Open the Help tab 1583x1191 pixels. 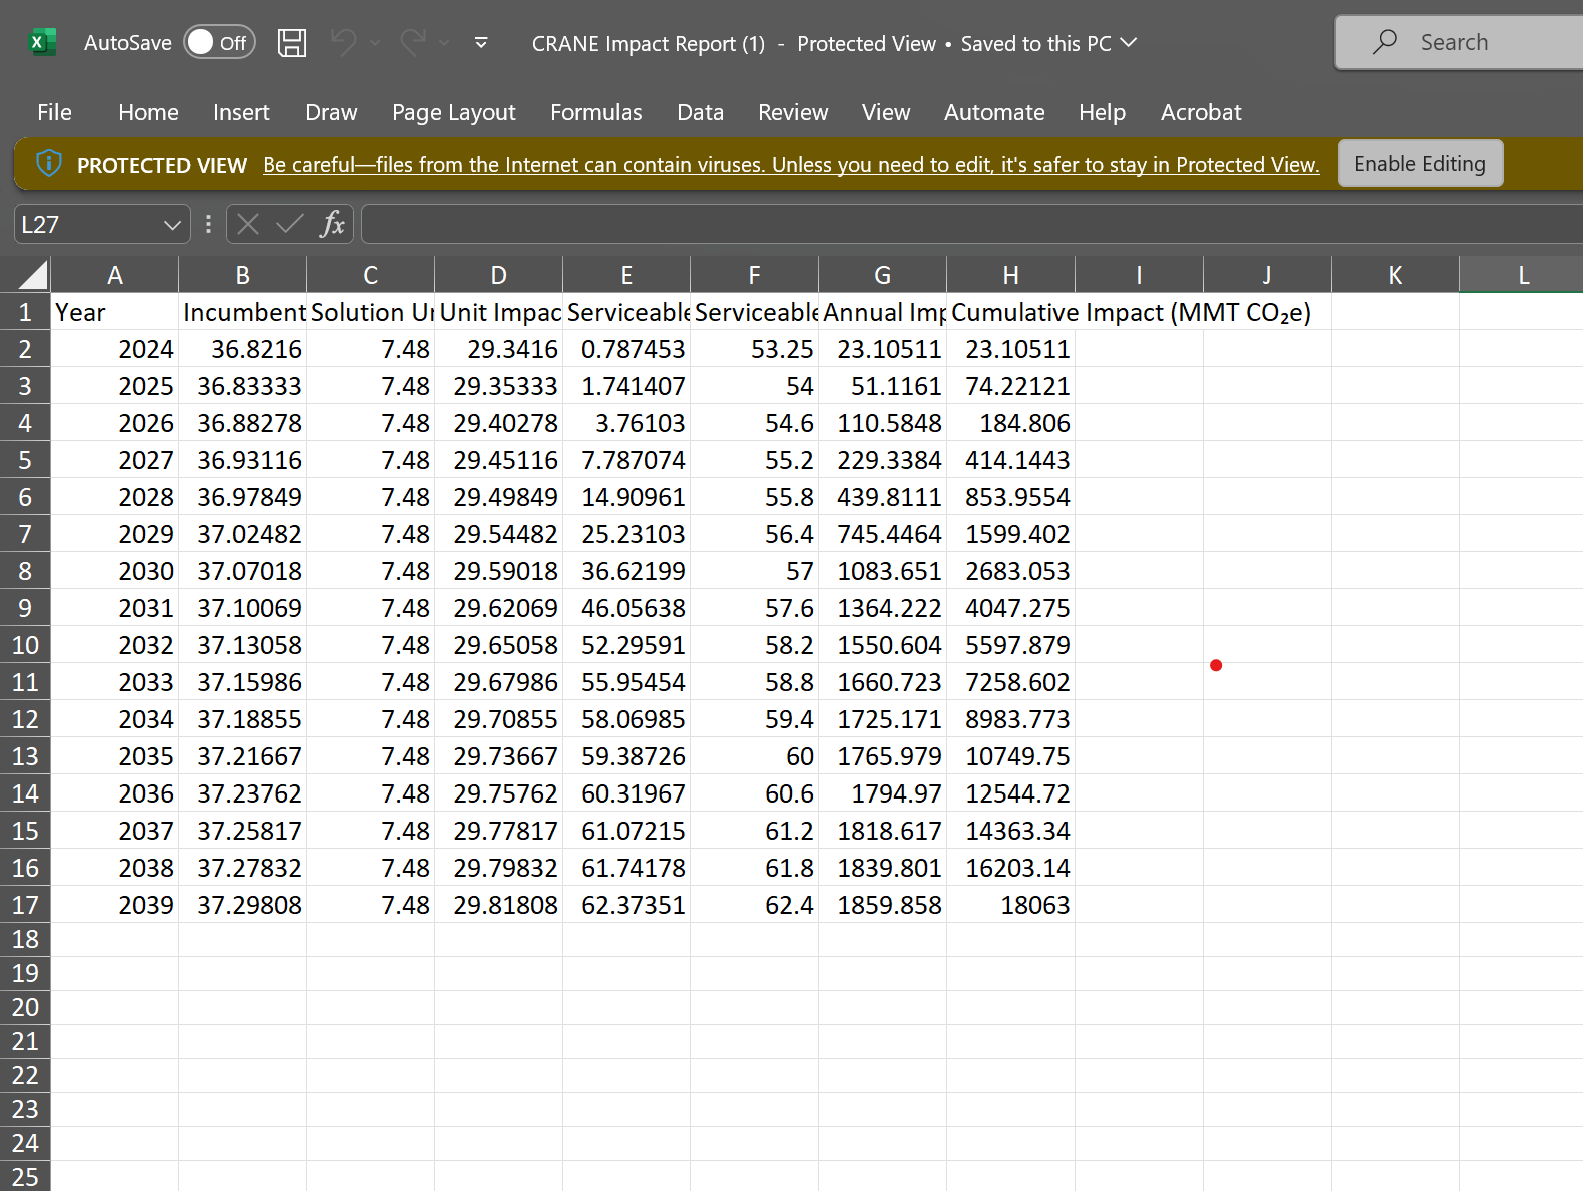pyautogui.click(x=1102, y=112)
